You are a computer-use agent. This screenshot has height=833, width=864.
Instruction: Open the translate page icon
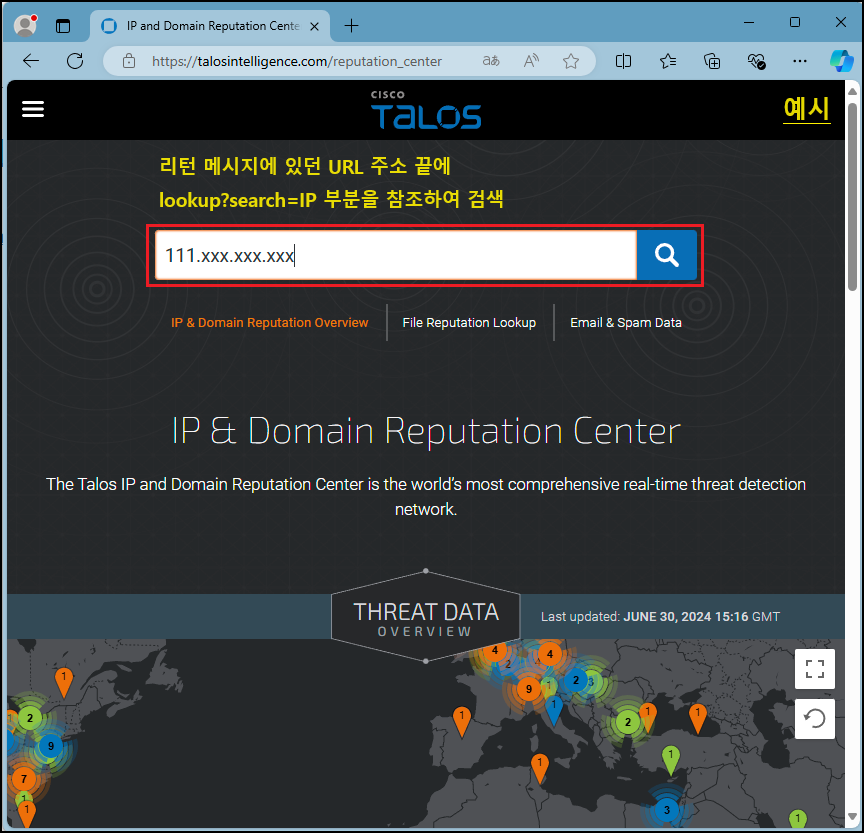point(491,61)
